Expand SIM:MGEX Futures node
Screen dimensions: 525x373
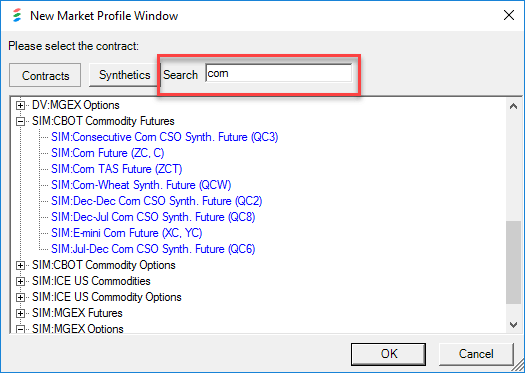[20, 313]
